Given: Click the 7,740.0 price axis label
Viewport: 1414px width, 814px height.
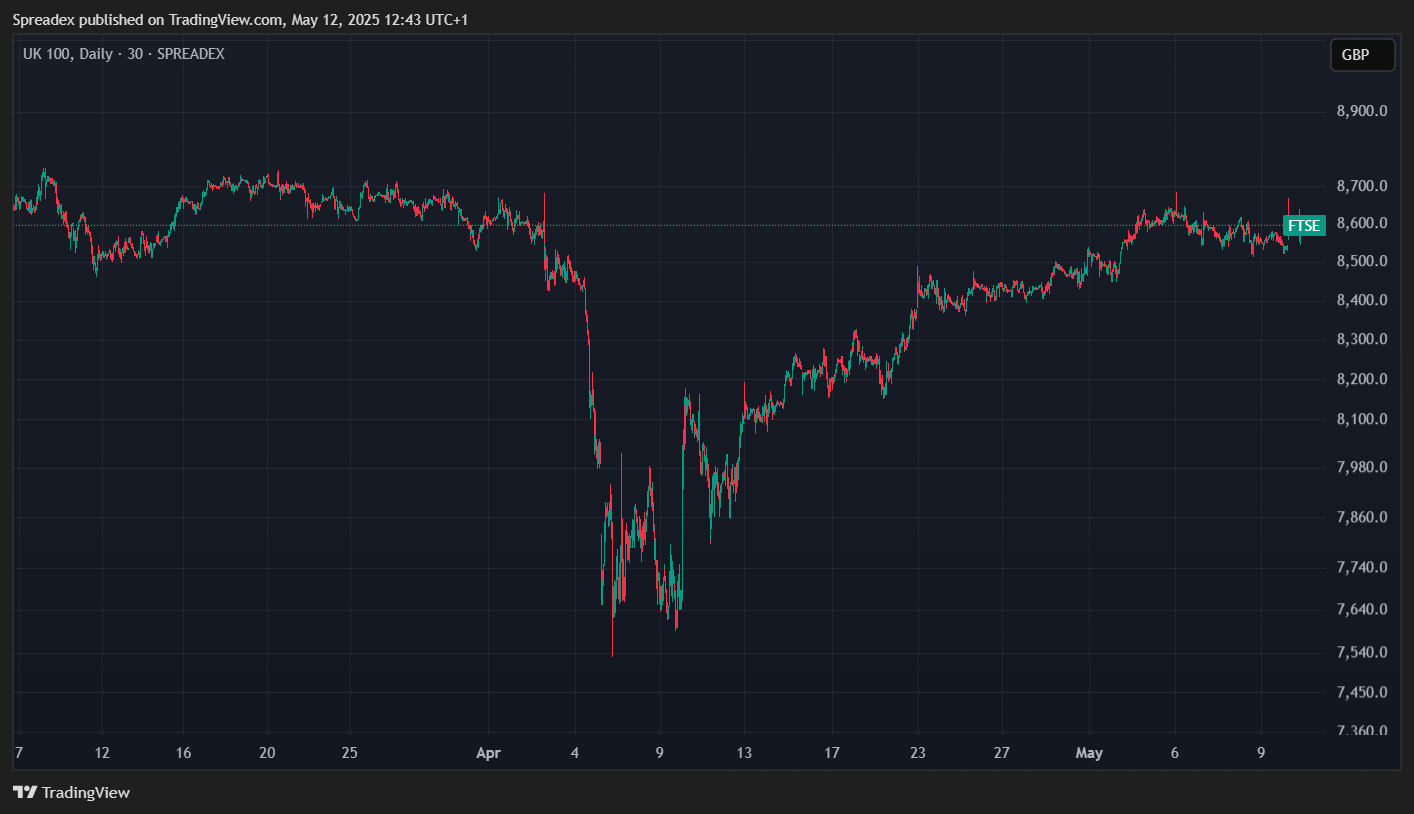Looking at the screenshot, I should click(x=1362, y=567).
